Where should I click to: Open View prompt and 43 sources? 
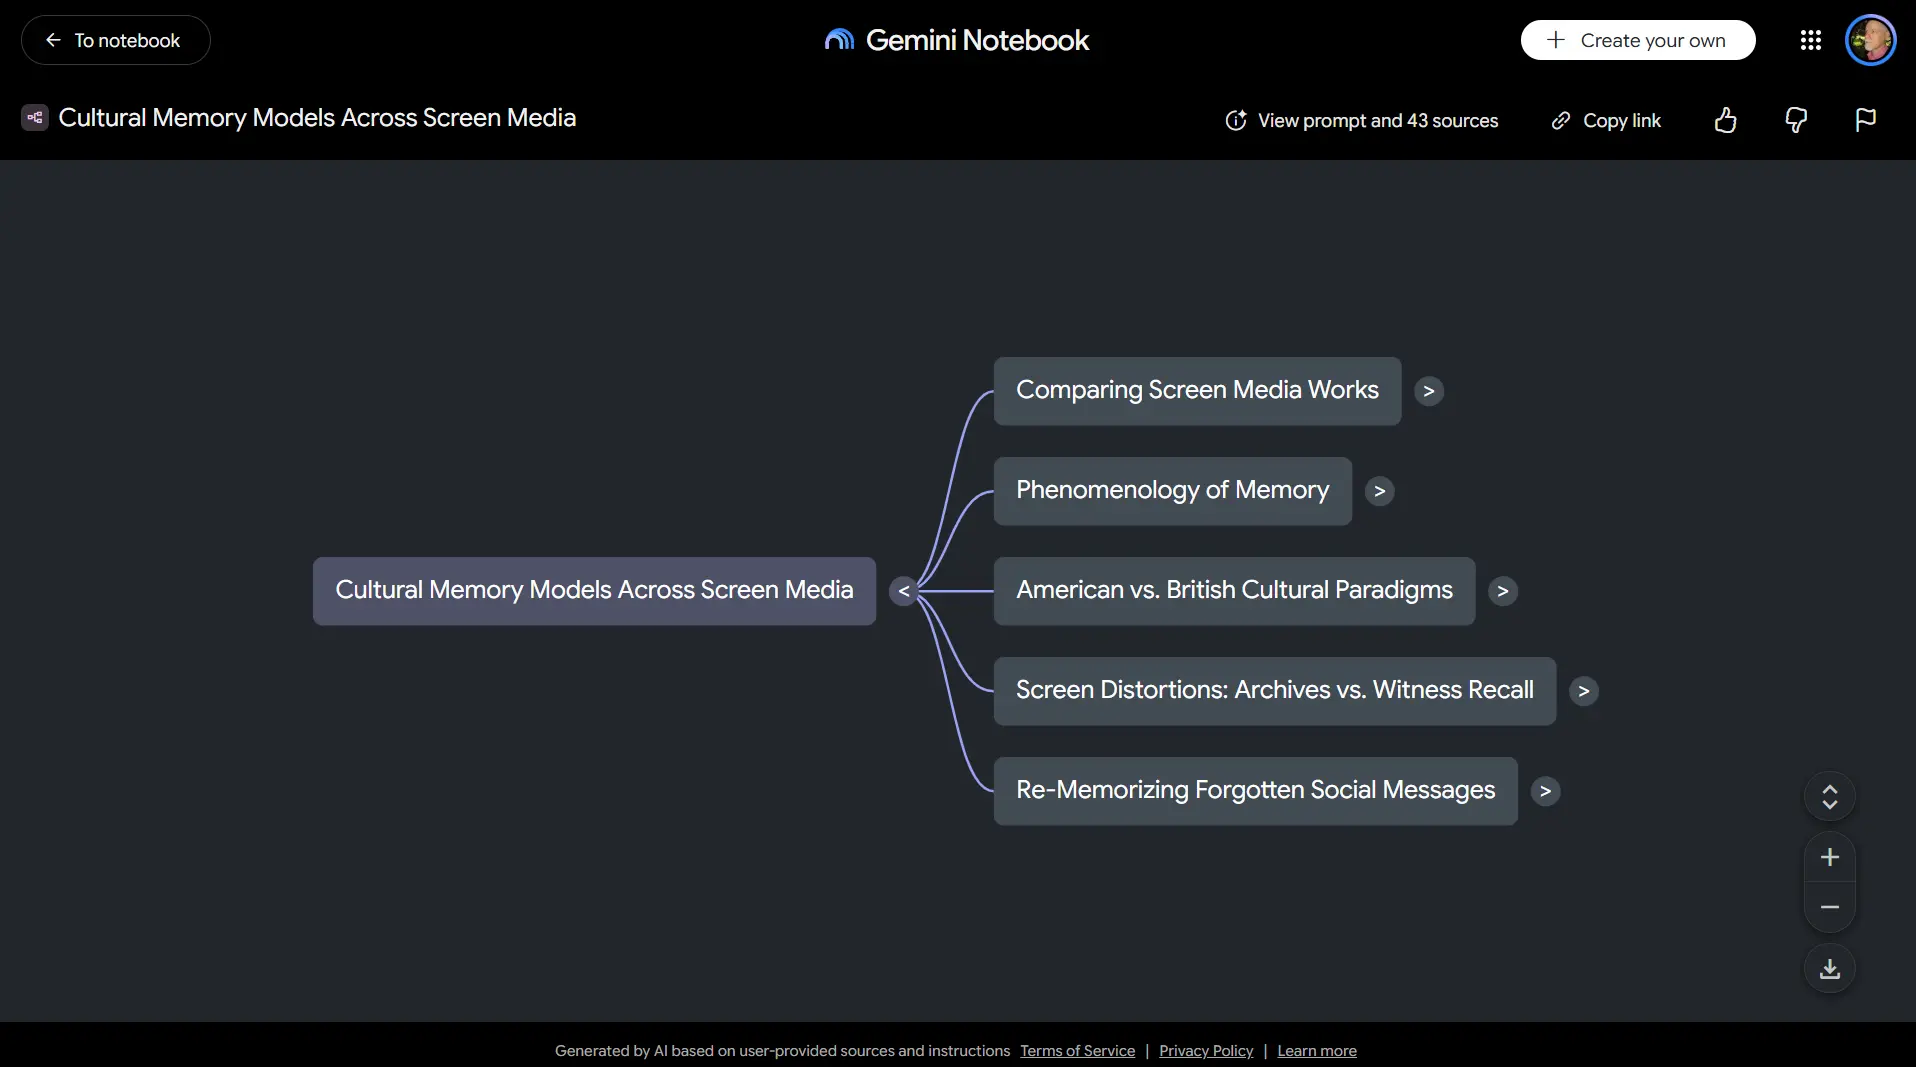pos(1361,120)
